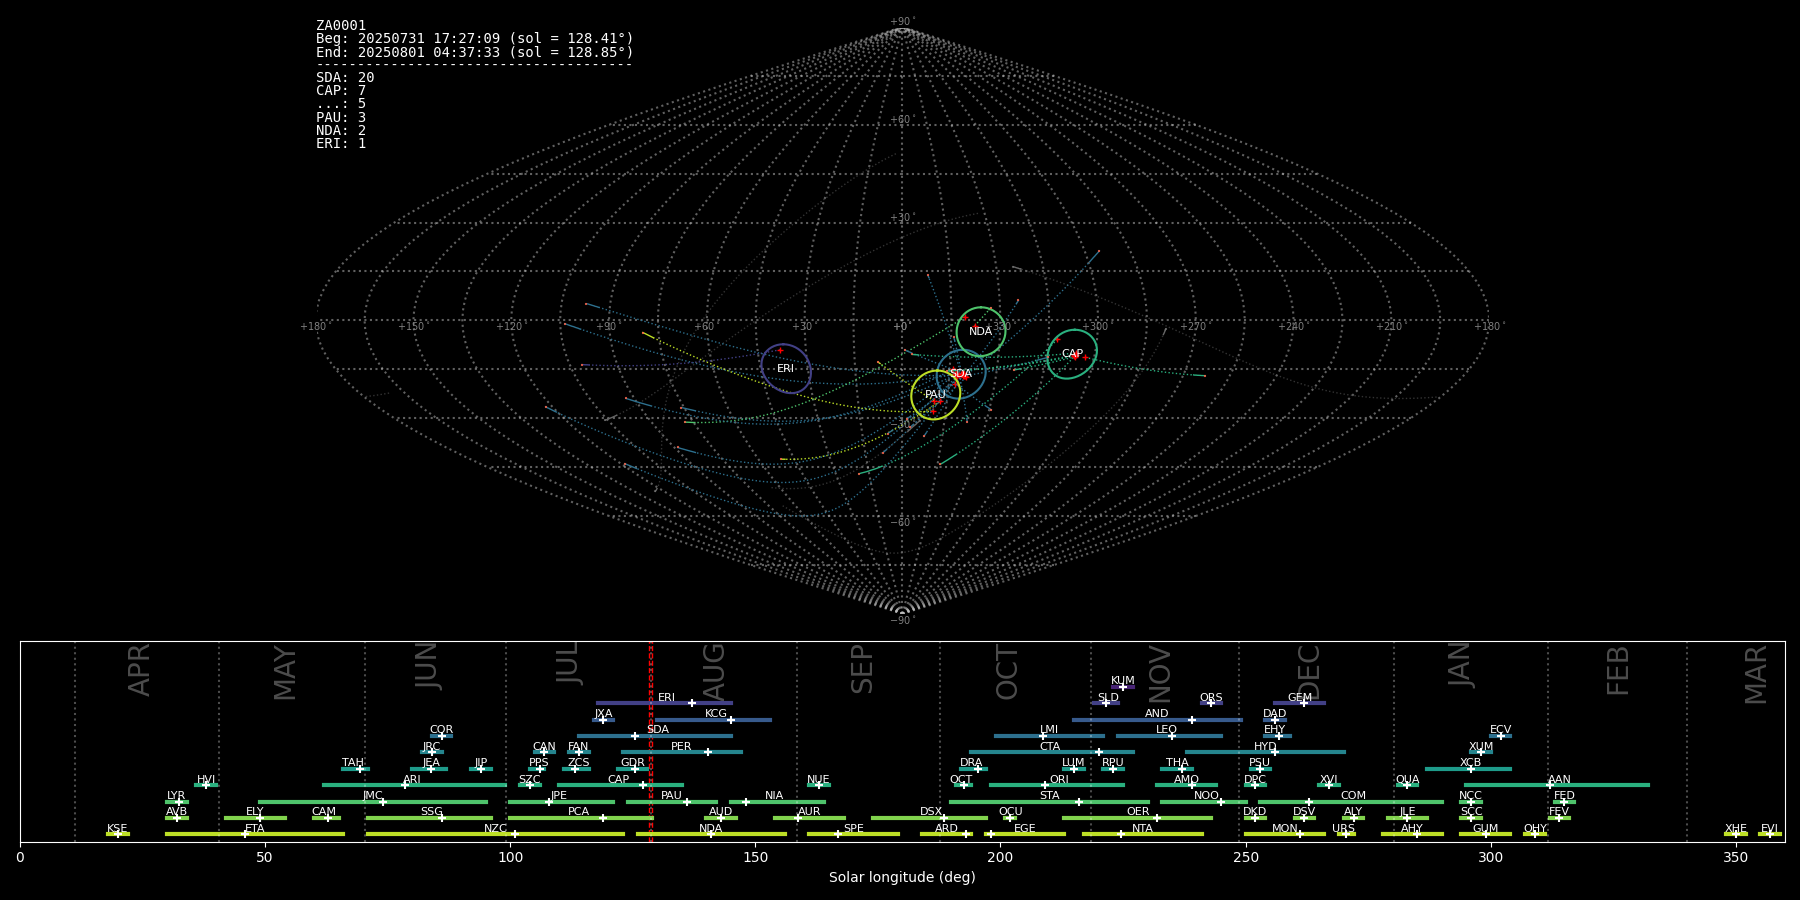The height and width of the screenshot is (900, 1800).
Task: Select the LEO shower label on timeline
Action: (1167, 730)
